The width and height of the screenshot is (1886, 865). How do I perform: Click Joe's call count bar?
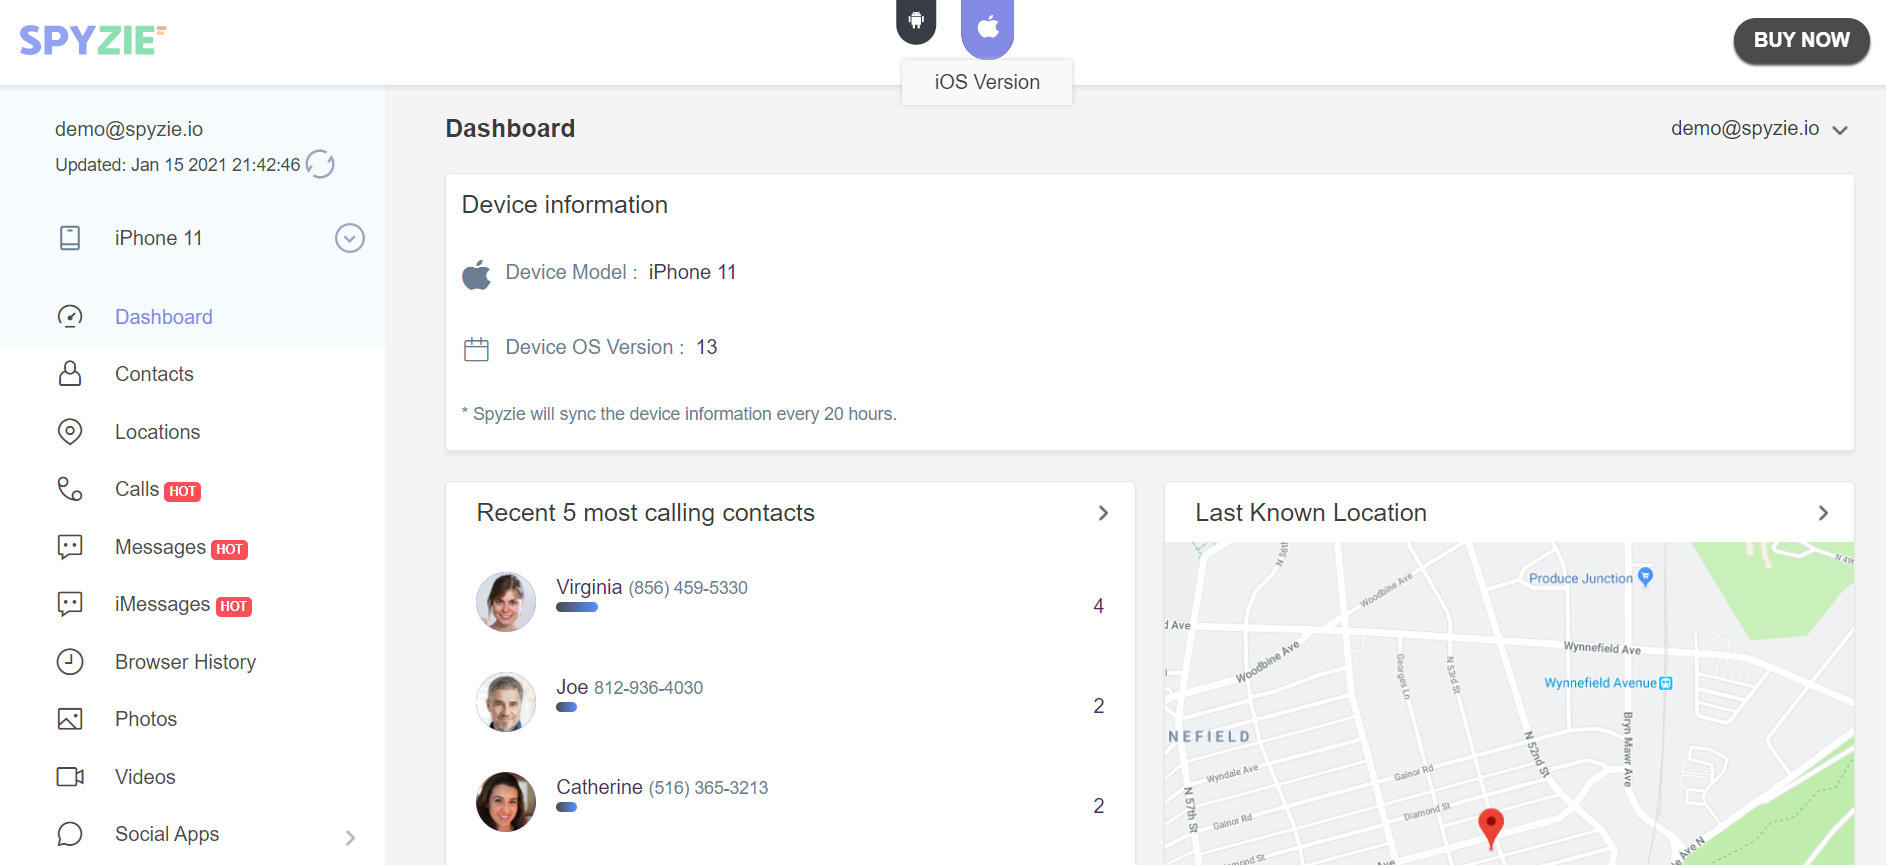567,707
